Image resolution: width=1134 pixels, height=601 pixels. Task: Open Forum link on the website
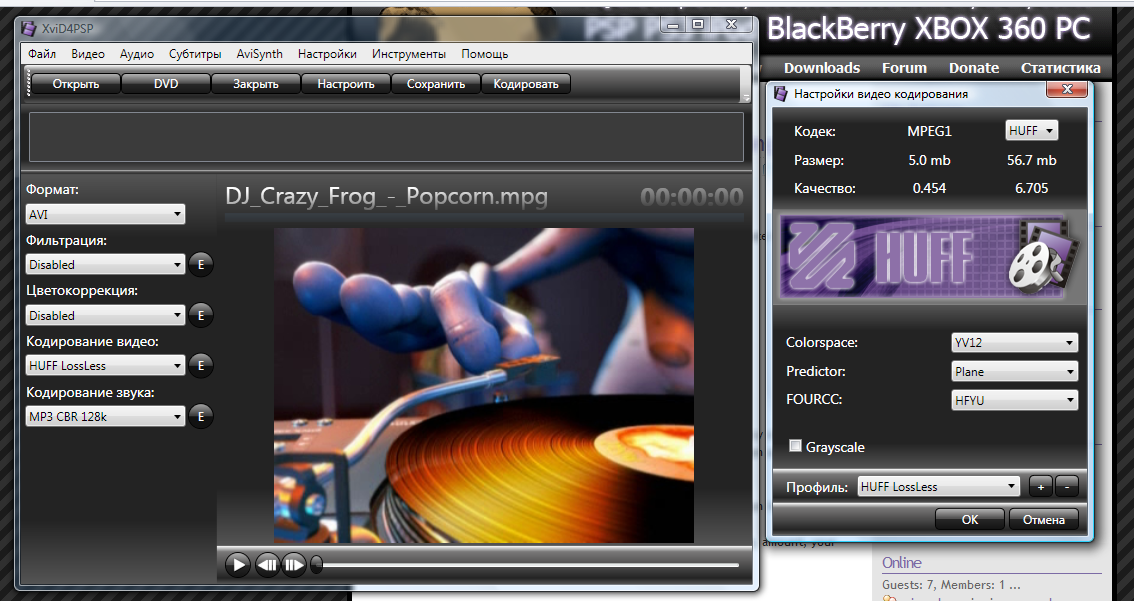[904, 68]
